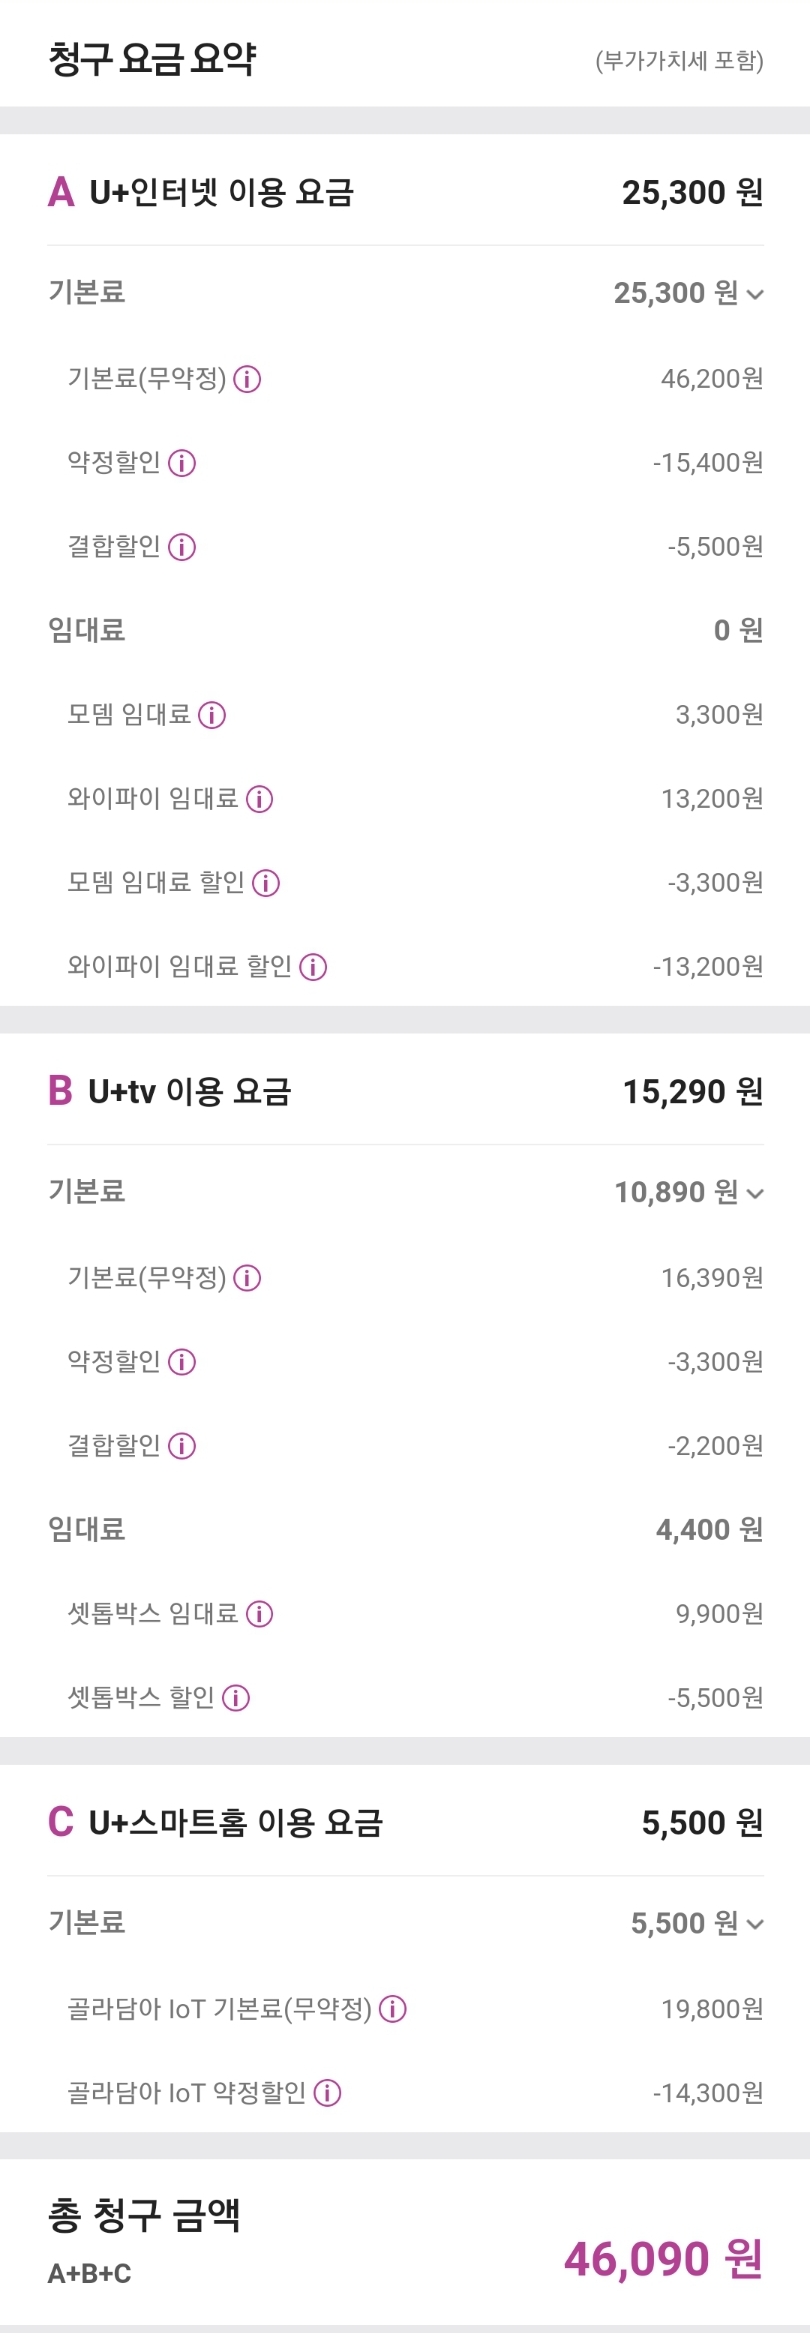
Task: Show info for U+tv 결합할인 -2,200원
Action: [182, 1446]
